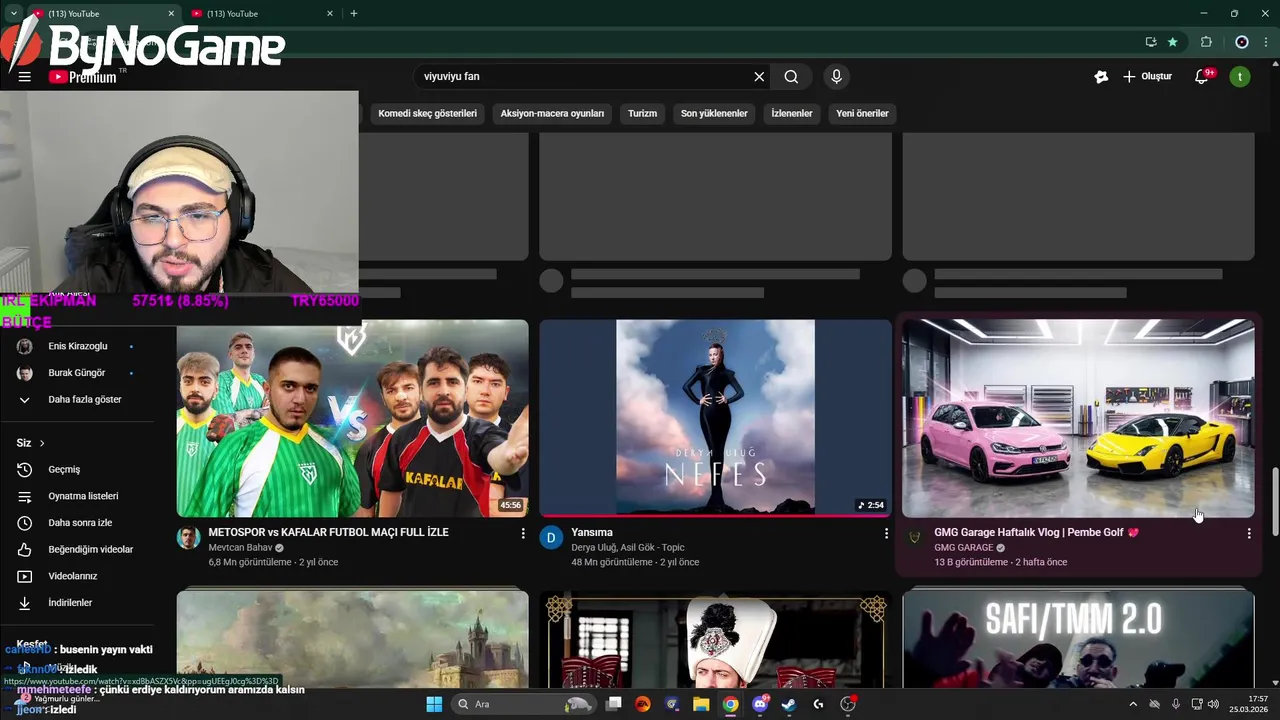Open a new browser tab with the plus
1280x720 pixels.
(x=354, y=13)
